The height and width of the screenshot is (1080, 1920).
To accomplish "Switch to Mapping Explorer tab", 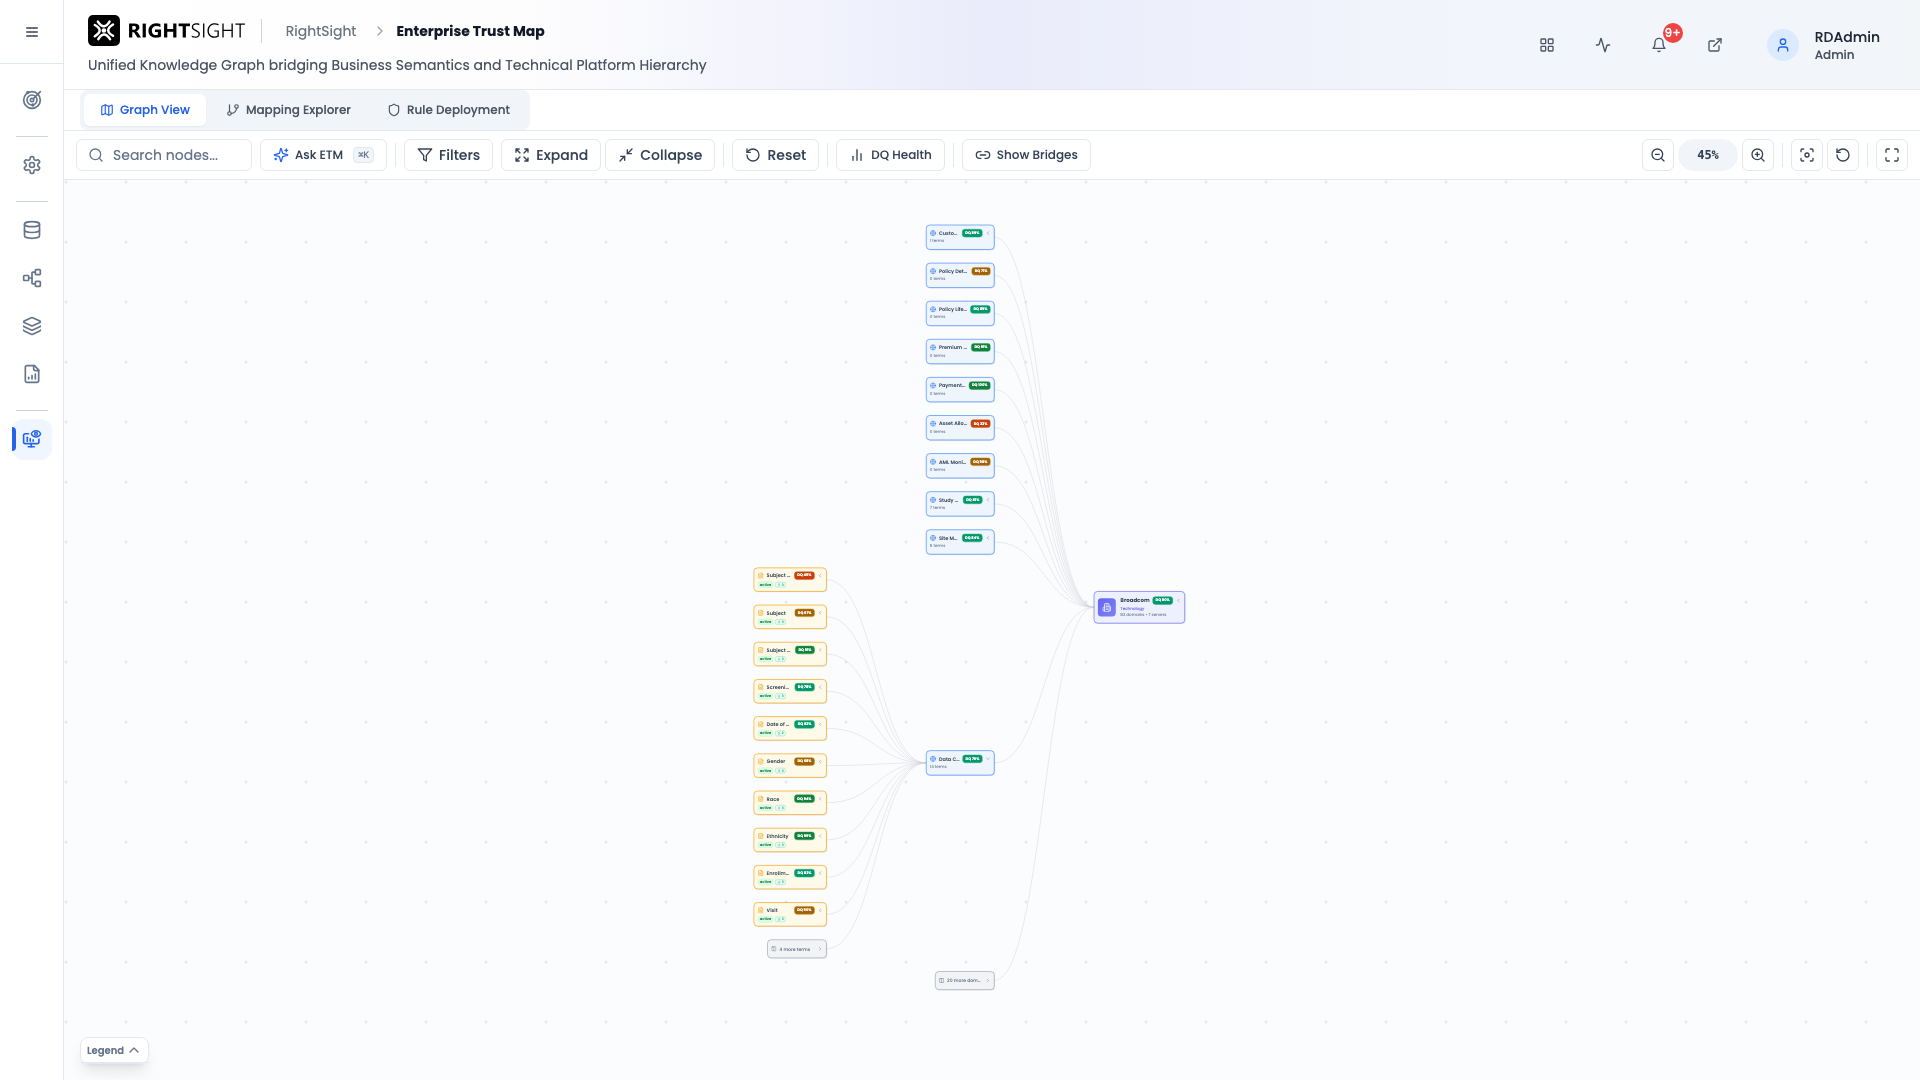I will coord(288,110).
